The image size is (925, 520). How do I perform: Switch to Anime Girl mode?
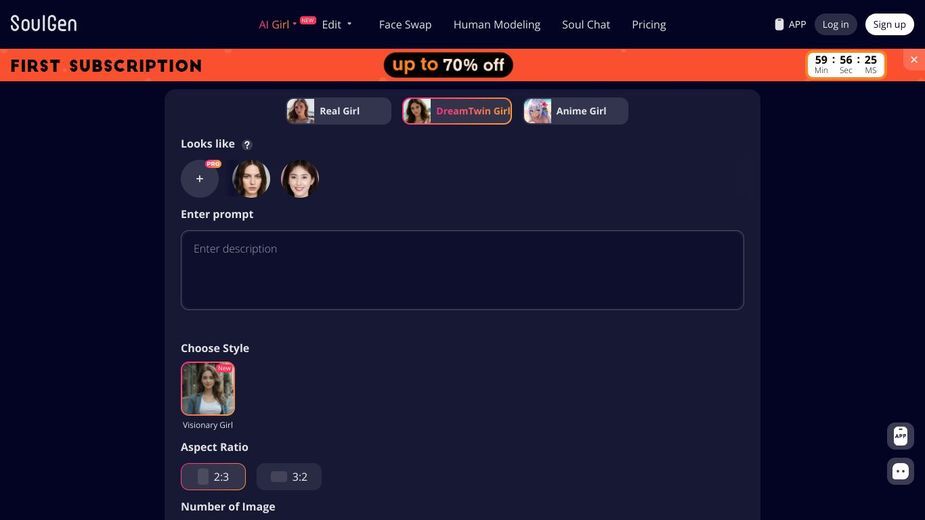point(576,111)
